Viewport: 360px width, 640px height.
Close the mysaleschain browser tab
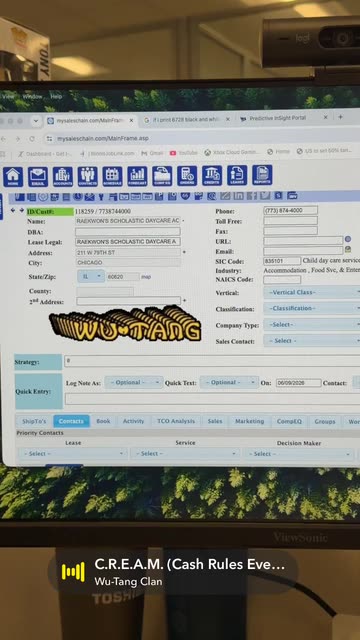tap(131, 120)
